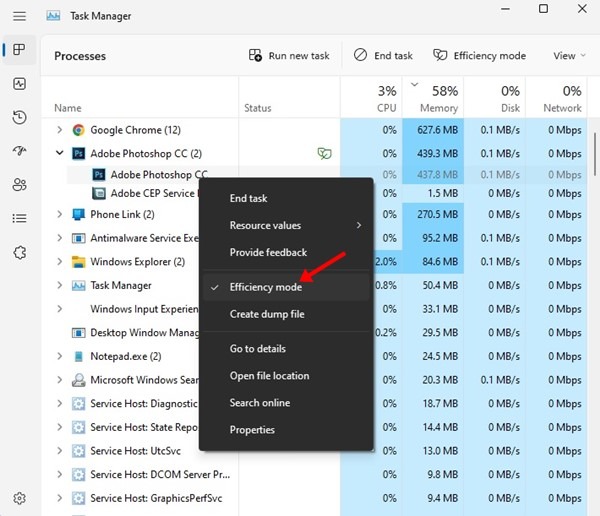Open the View dropdown menu
600x516 pixels.
click(570, 56)
